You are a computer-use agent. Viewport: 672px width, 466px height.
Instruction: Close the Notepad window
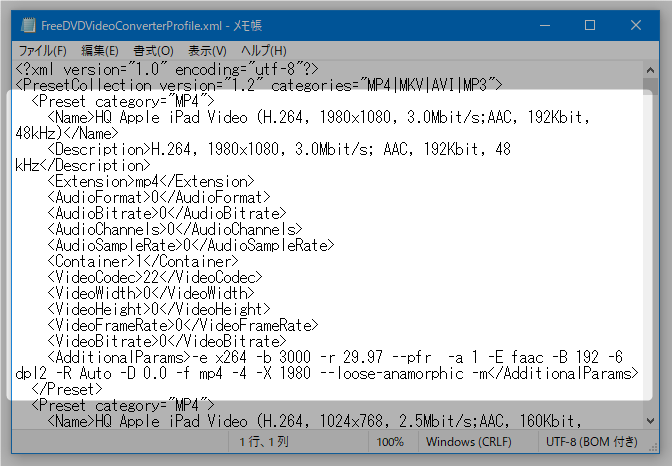point(636,25)
